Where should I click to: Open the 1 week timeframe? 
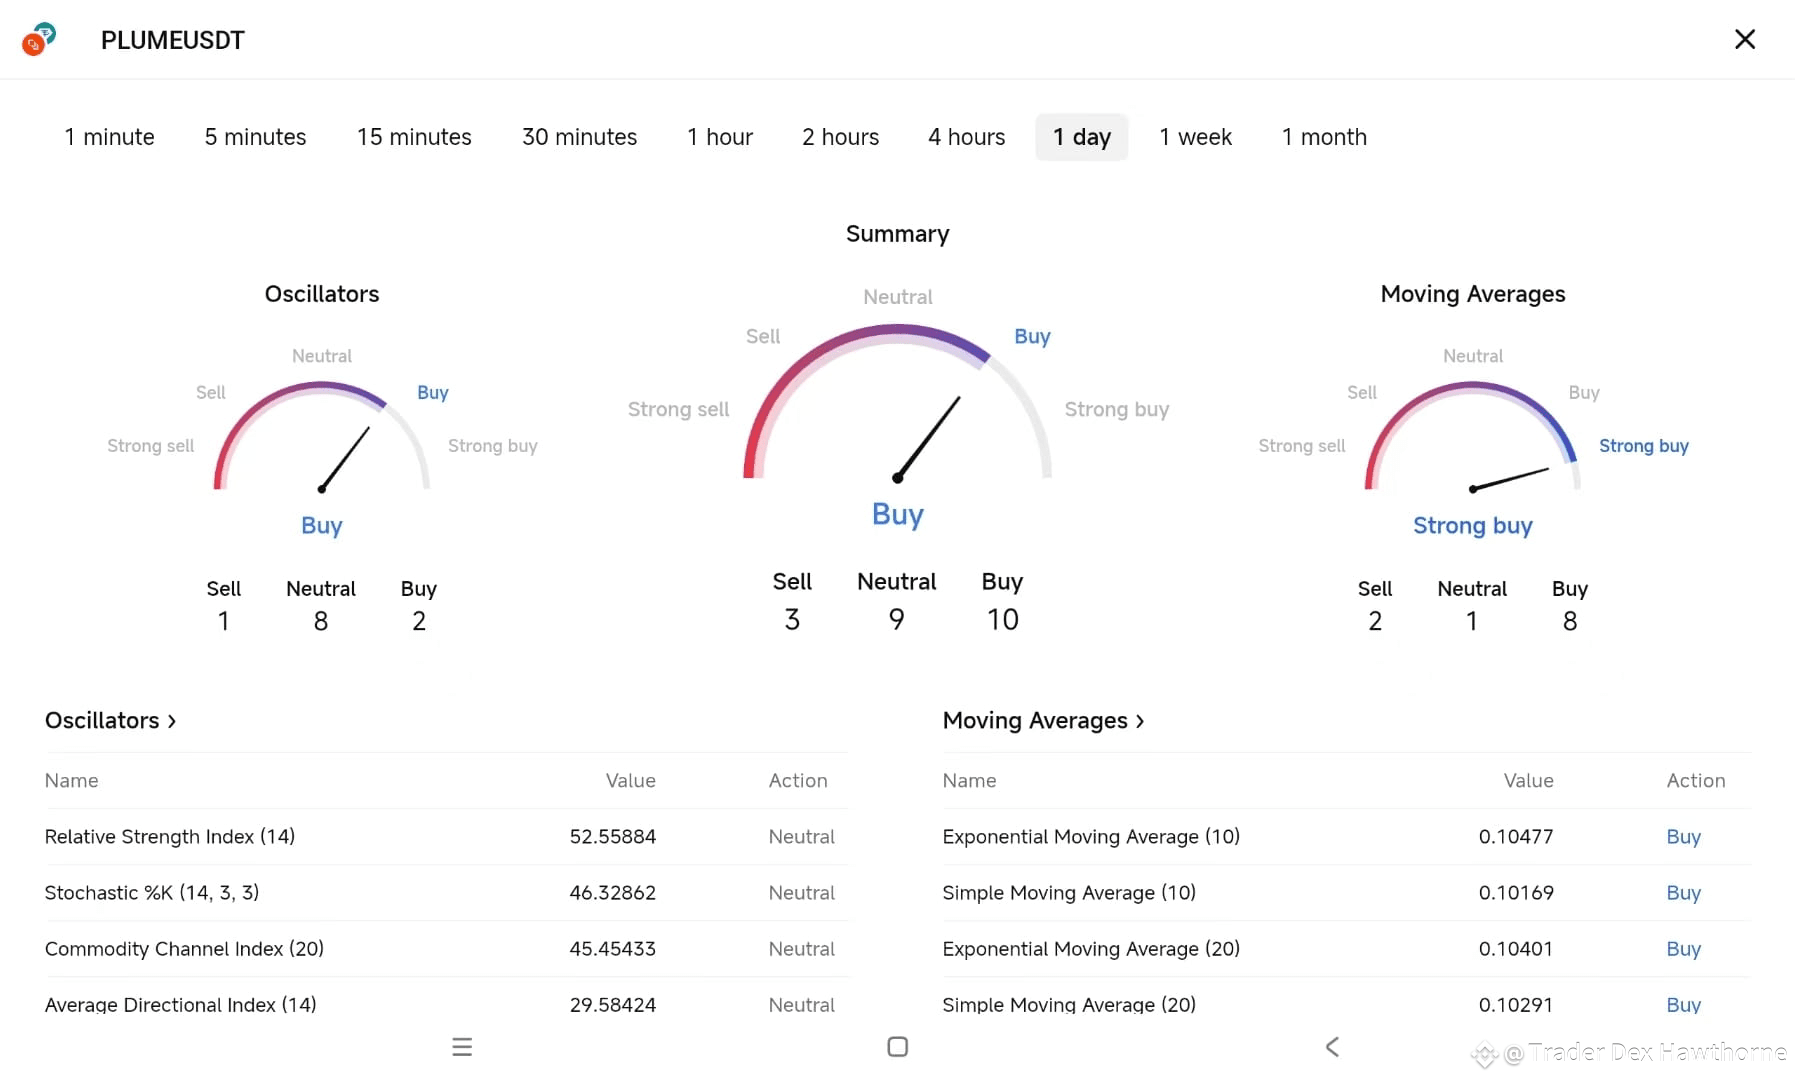click(1195, 137)
